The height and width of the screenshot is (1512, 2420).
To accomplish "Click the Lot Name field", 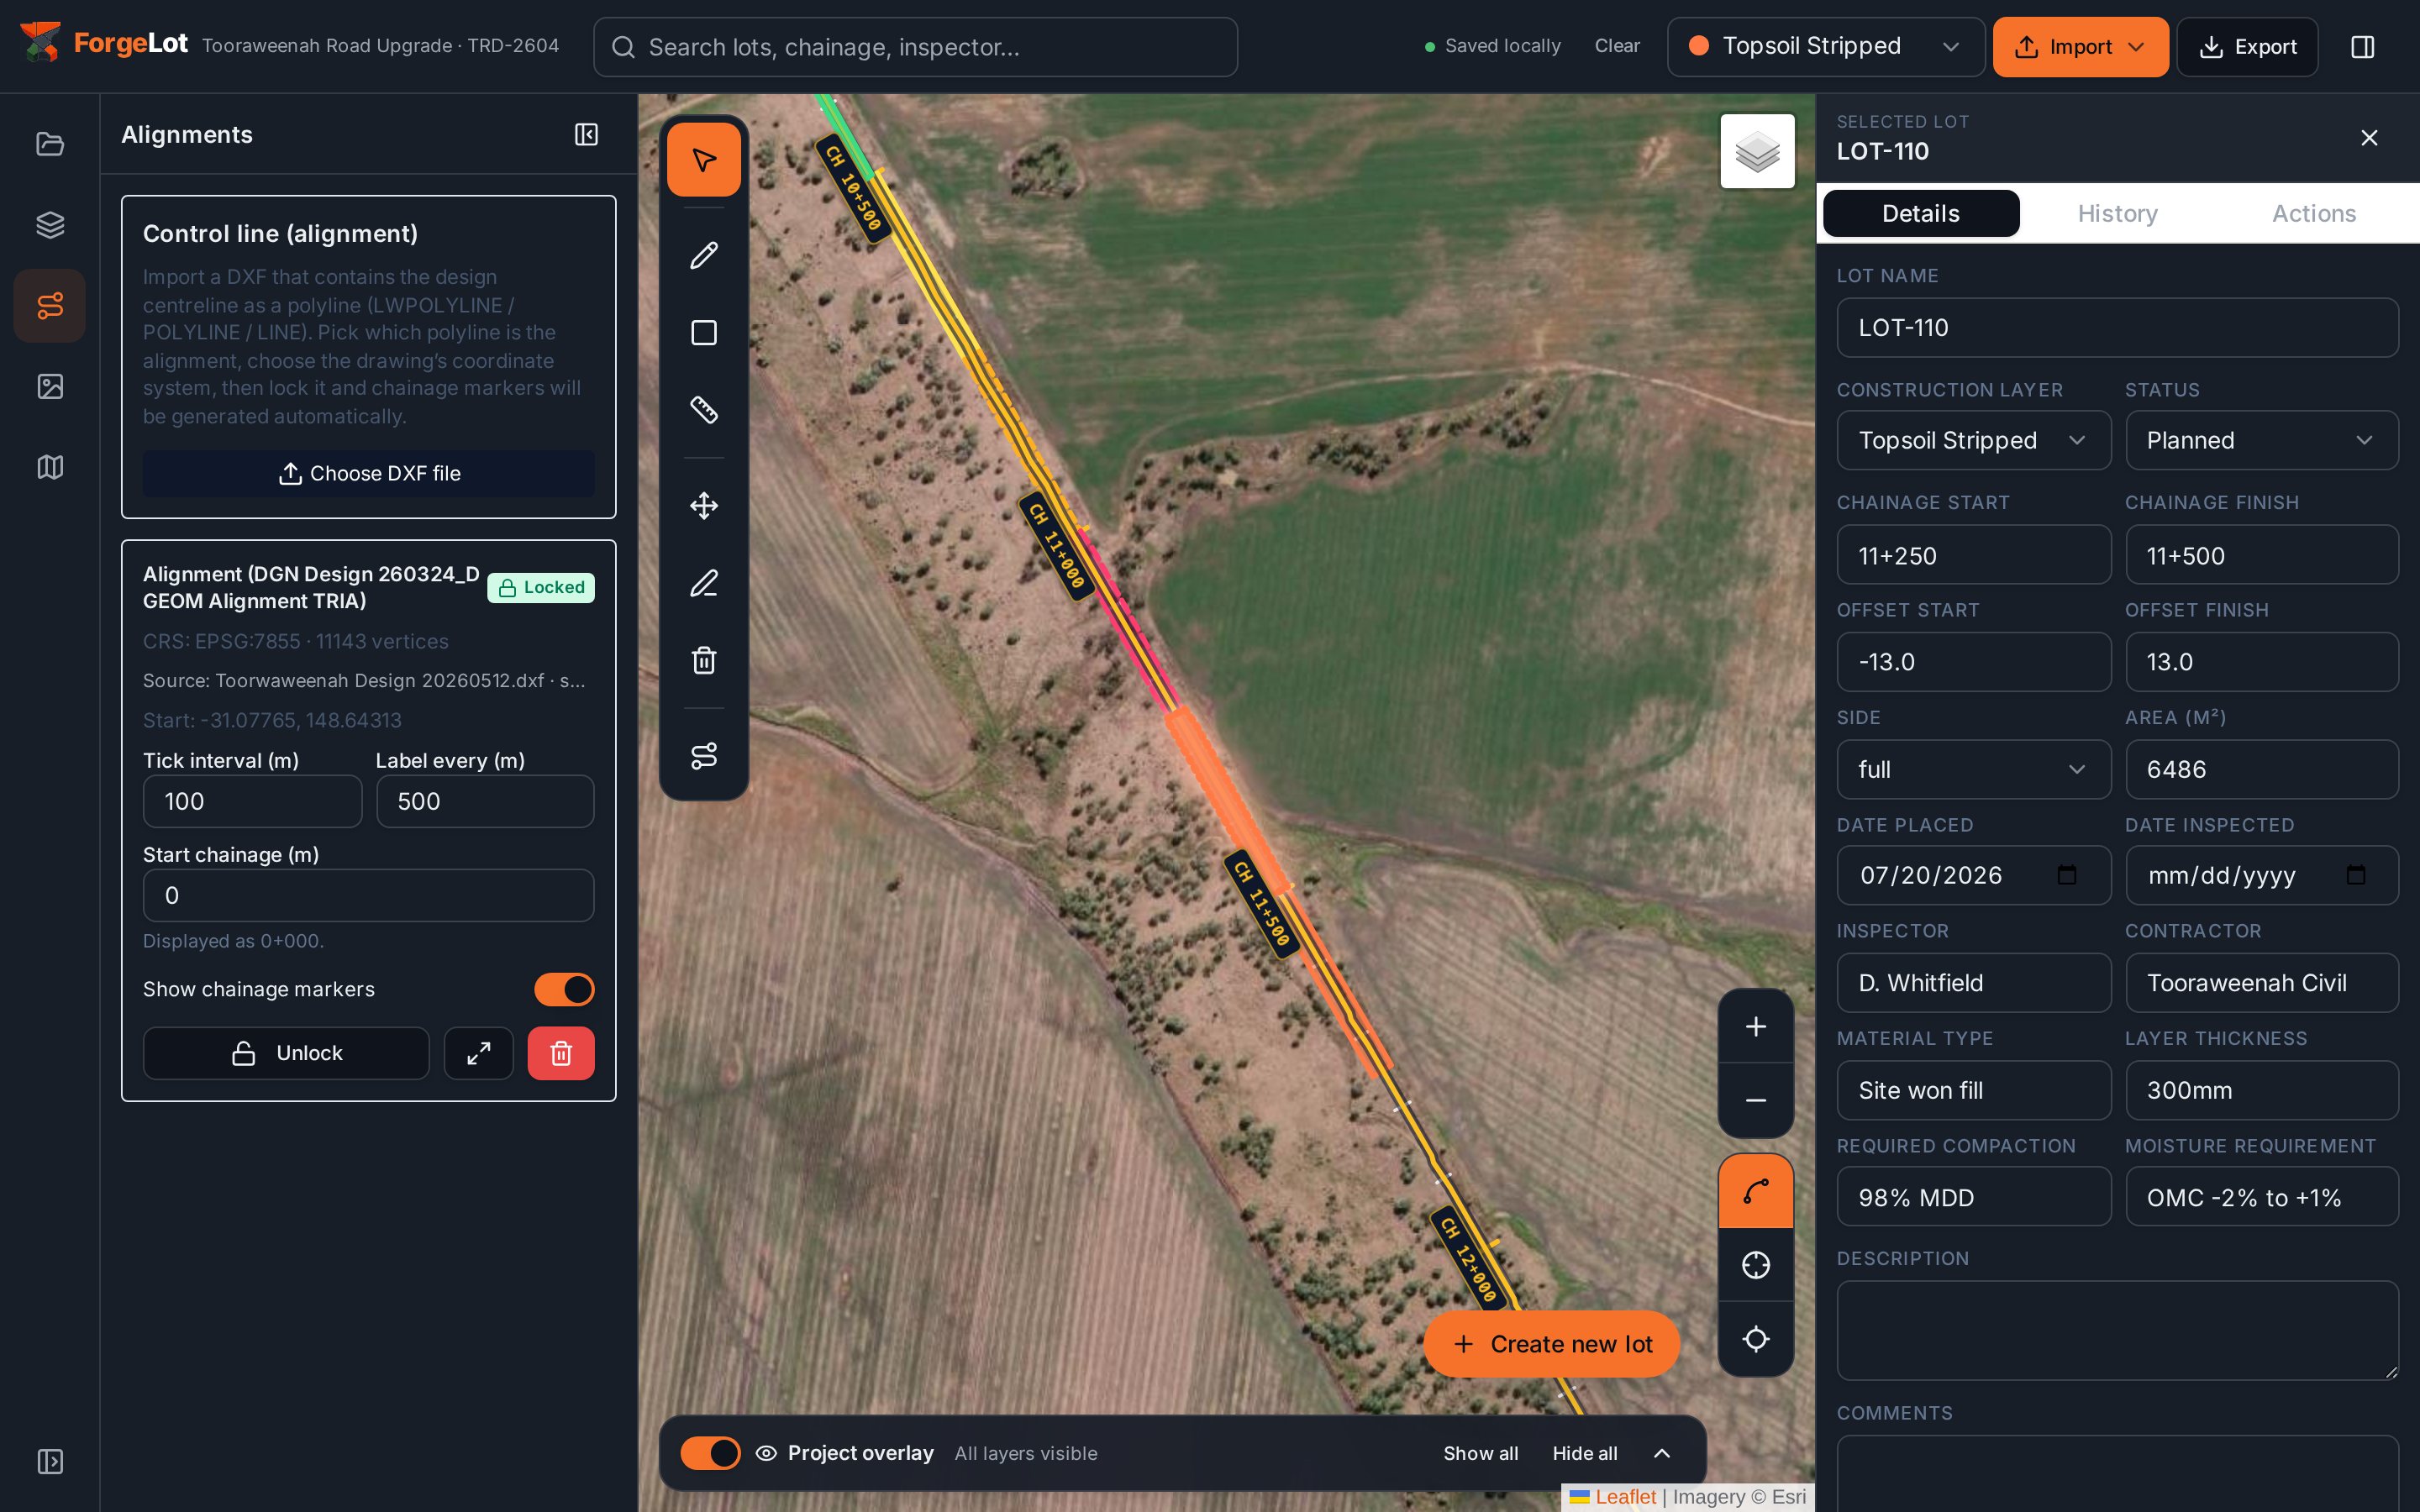I will click(x=2117, y=327).
